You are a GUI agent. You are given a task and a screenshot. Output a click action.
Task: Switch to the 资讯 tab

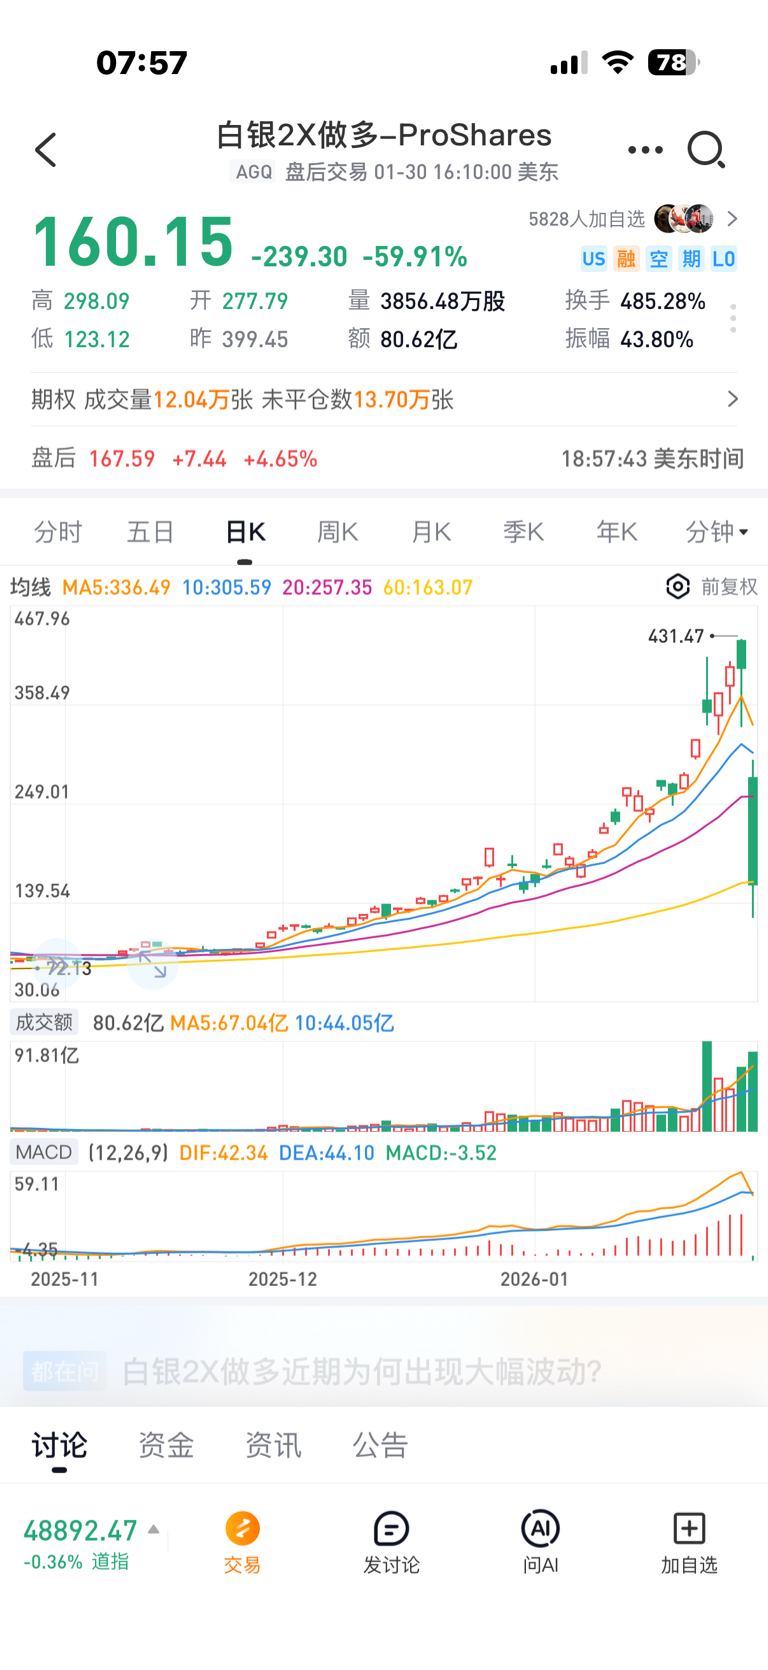pyautogui.click(x=273, y=1445)
